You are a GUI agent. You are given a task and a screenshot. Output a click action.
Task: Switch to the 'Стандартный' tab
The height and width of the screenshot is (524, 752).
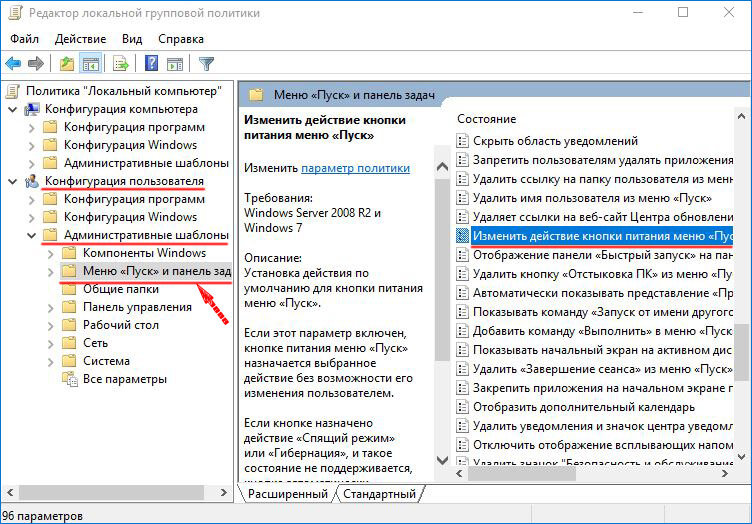(379, 494)
